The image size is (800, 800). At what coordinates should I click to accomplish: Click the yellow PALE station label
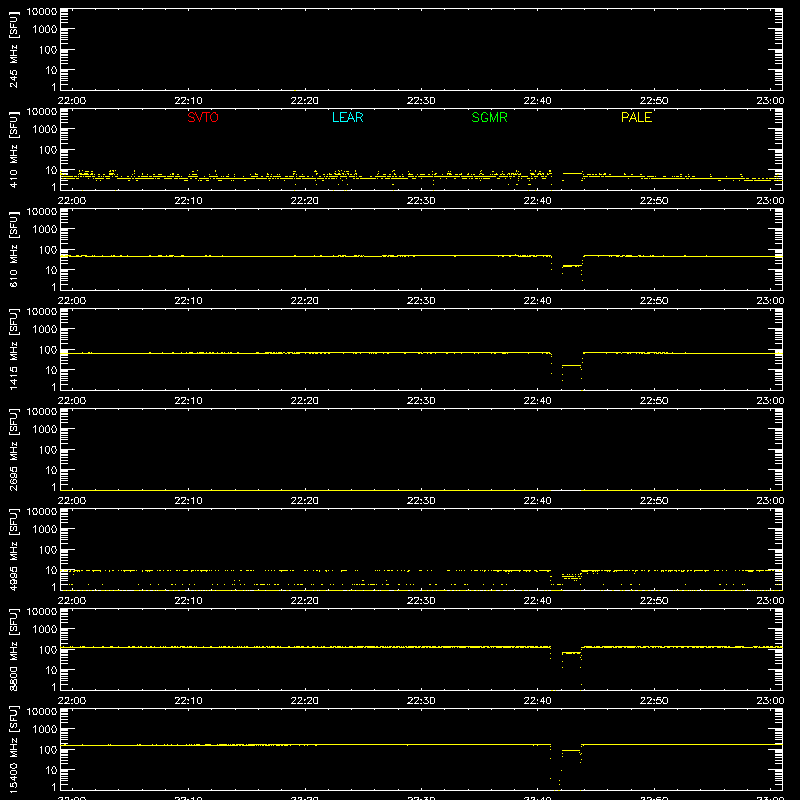coord(636,117)
